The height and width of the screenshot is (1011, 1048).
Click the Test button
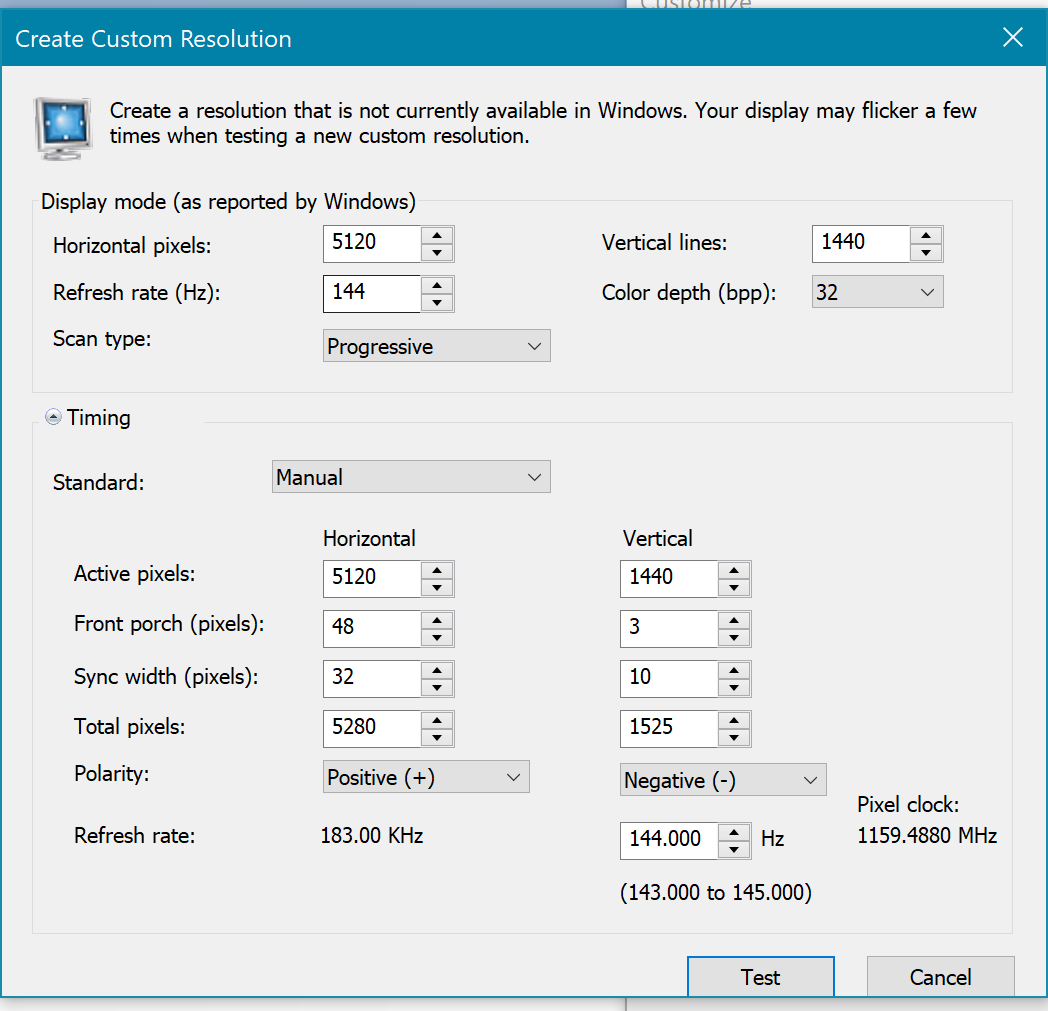point(760,977)
